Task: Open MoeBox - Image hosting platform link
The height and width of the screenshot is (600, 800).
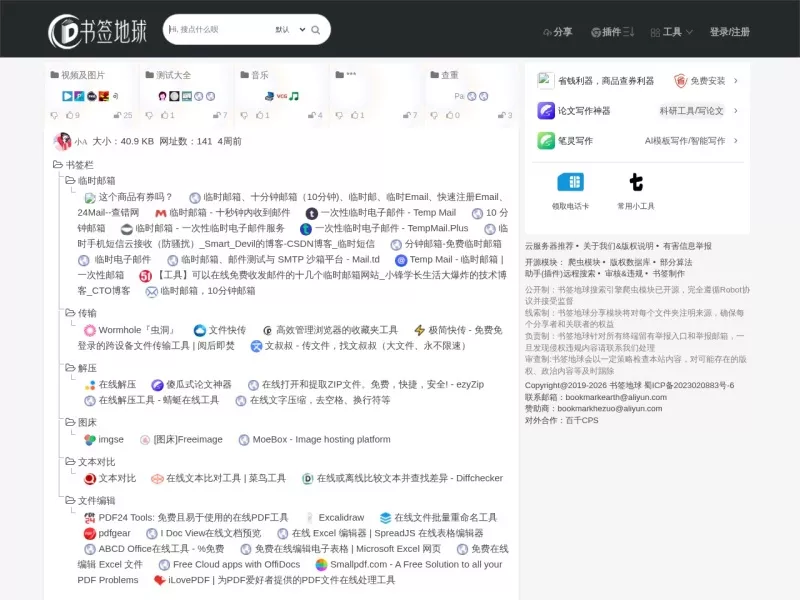Action: (x=321, y=439)
